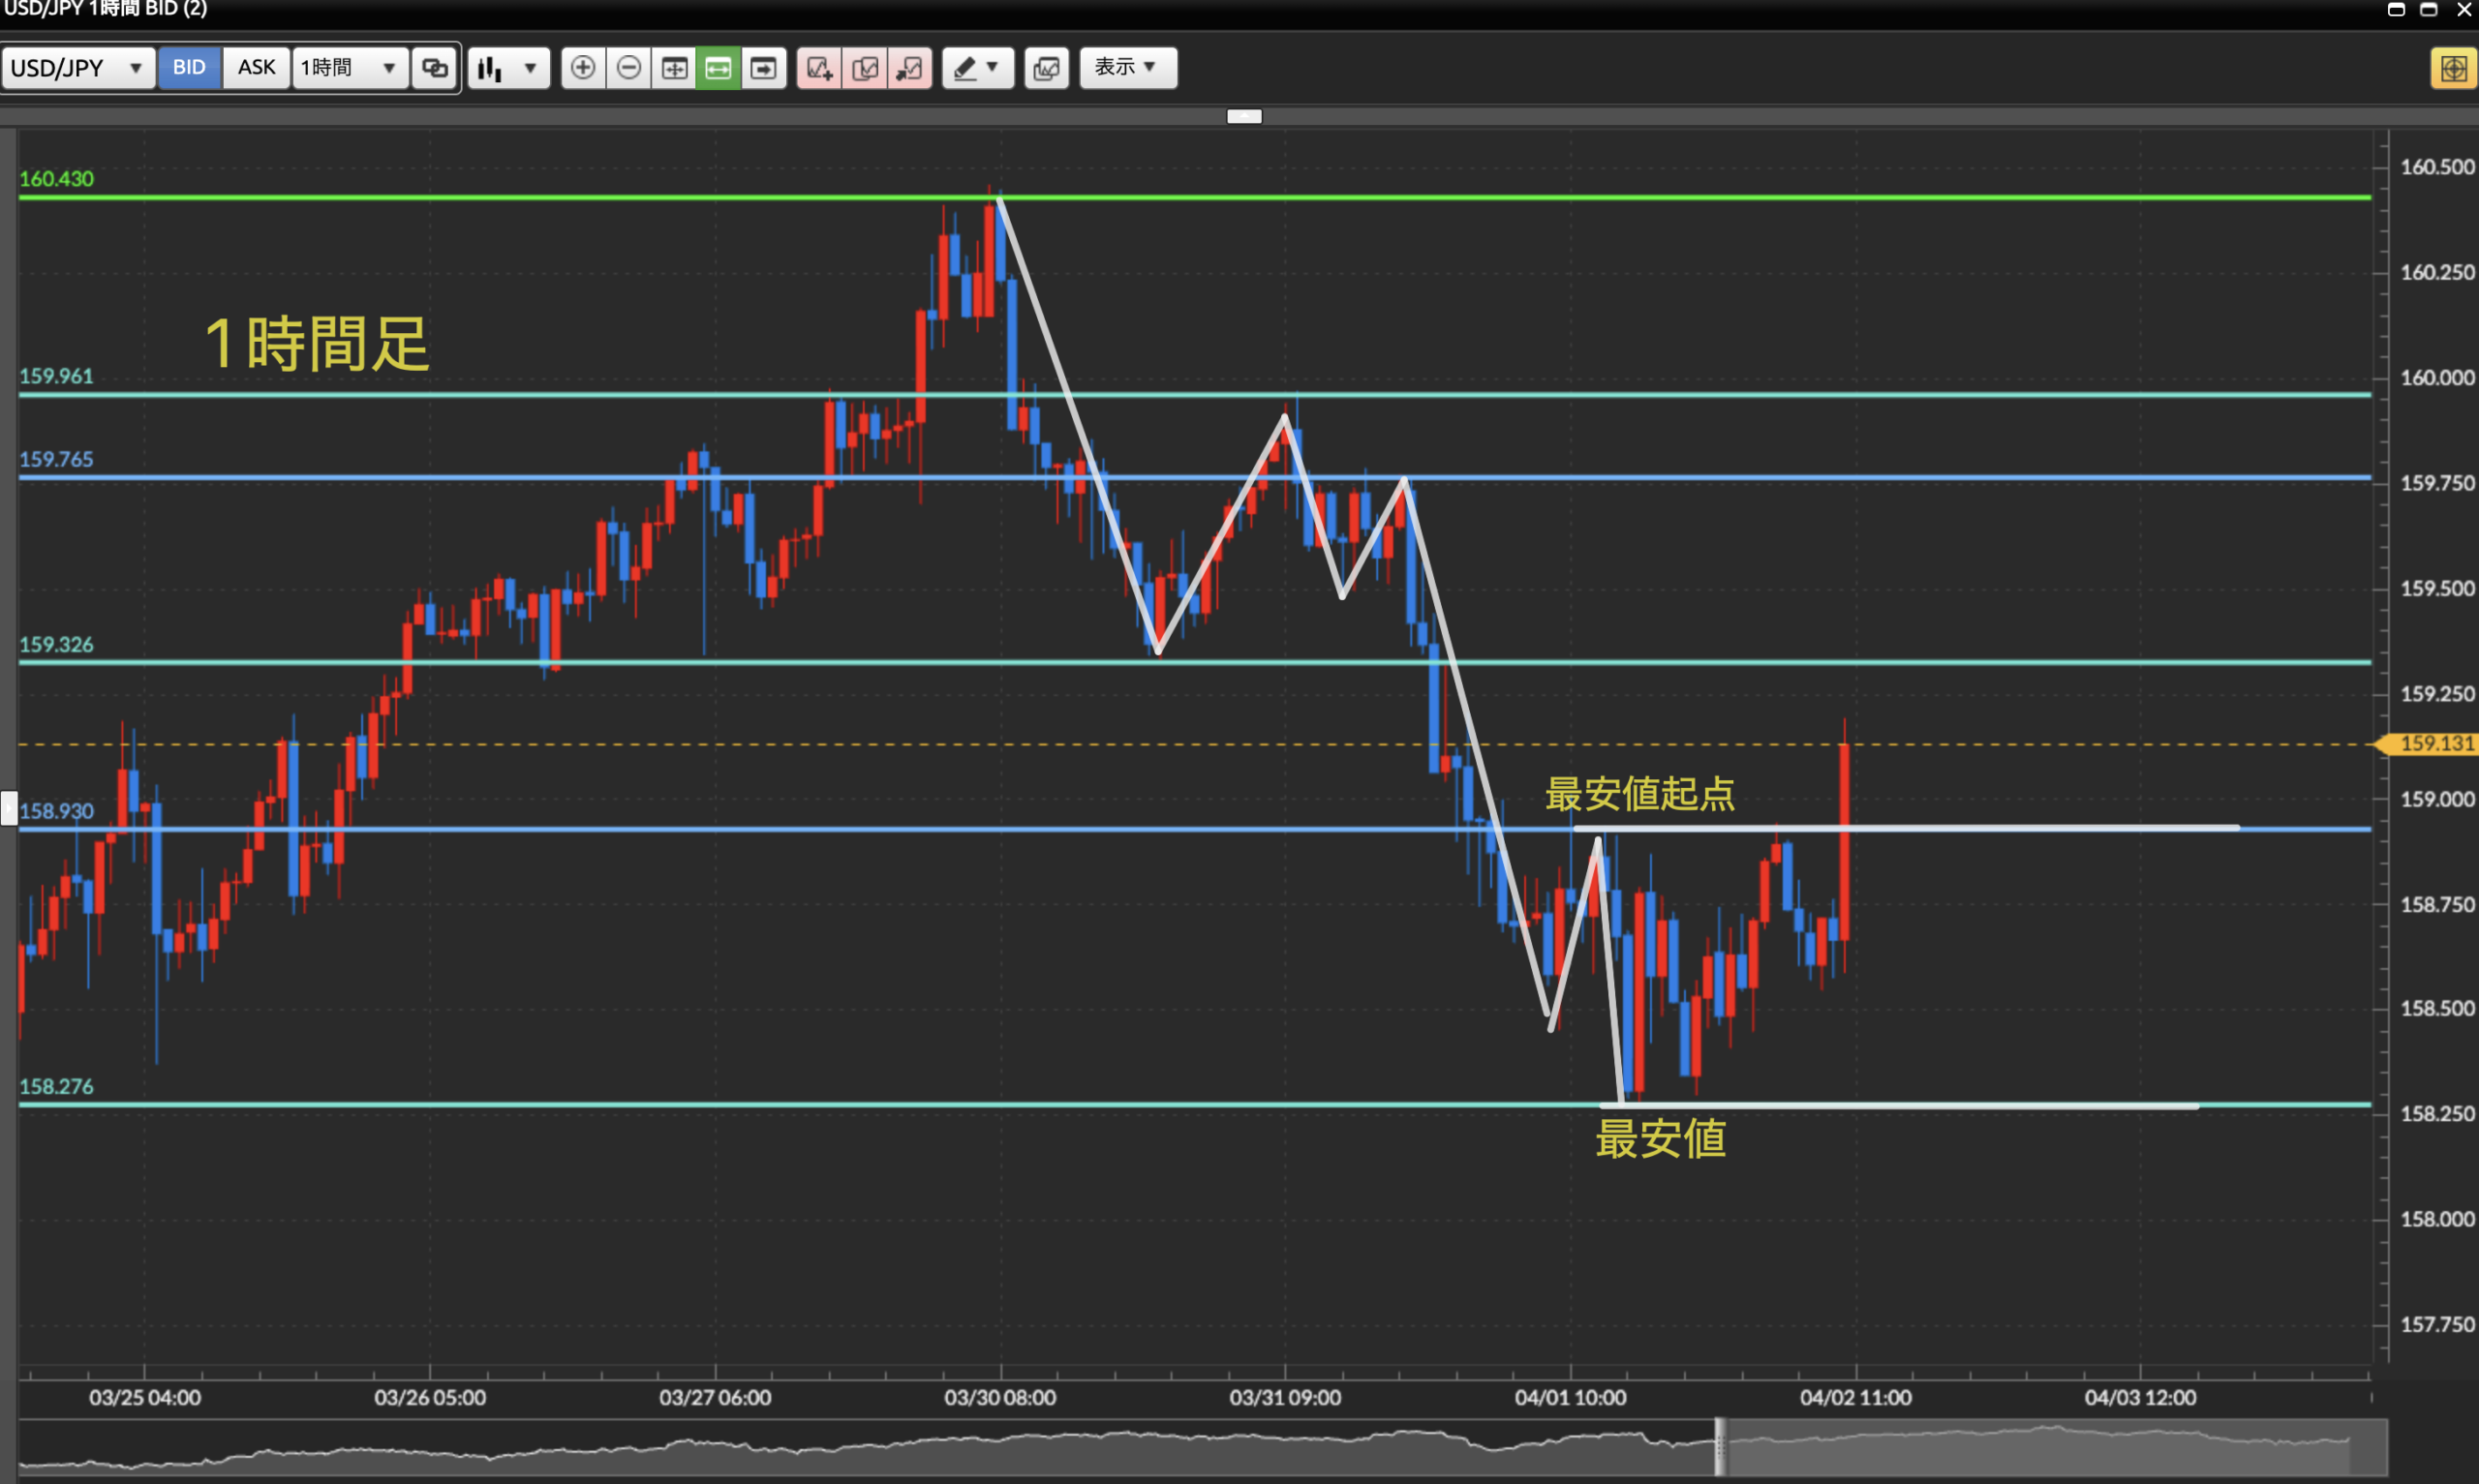Viewport: 2479px width, 1484px height.
Task: Click the pink import chart arrow icon
Action: click(x=909, y=68)
